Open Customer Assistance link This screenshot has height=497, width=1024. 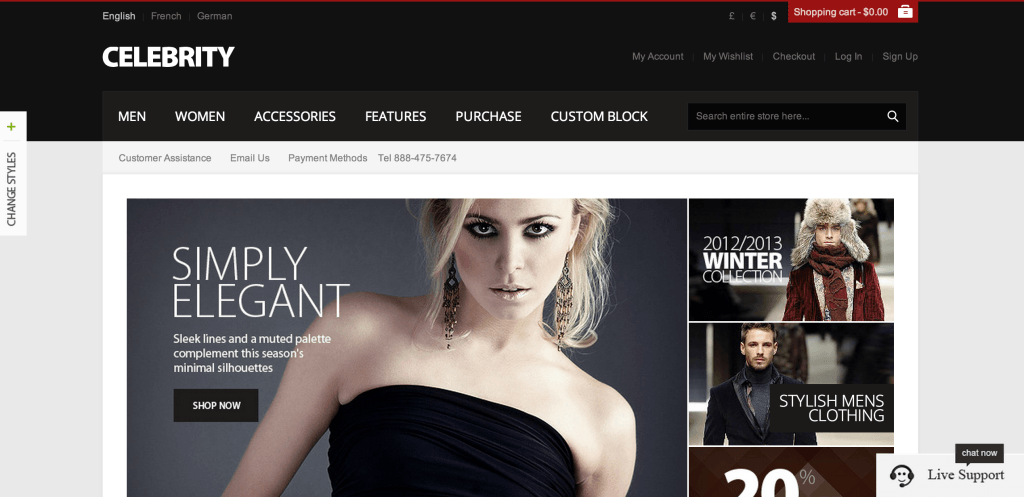[165, 158]
